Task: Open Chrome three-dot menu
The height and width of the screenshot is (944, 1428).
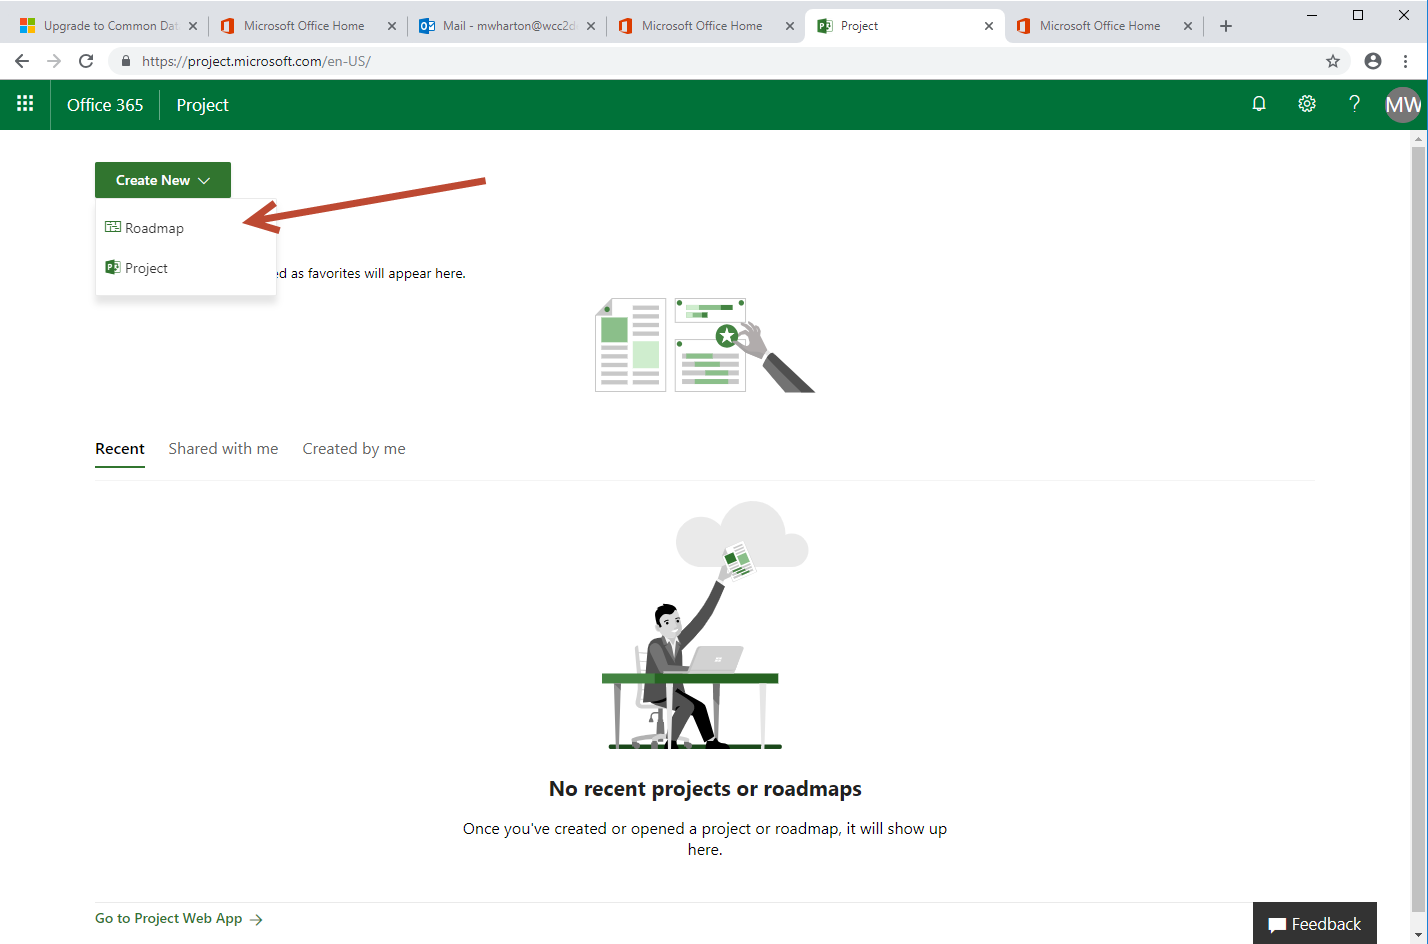Action: [1406, 61]
